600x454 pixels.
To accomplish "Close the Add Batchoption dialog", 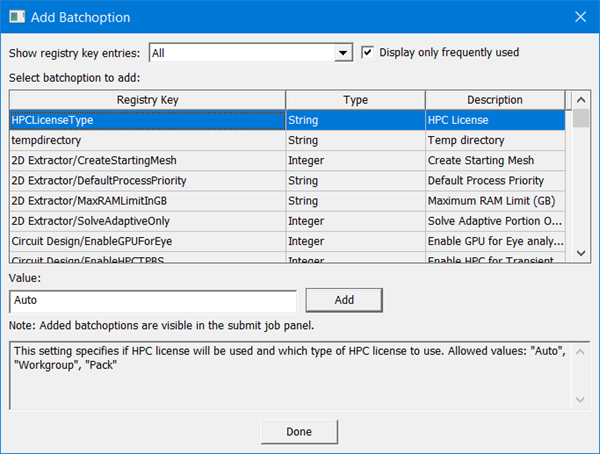I will click(x=579, y=17).
